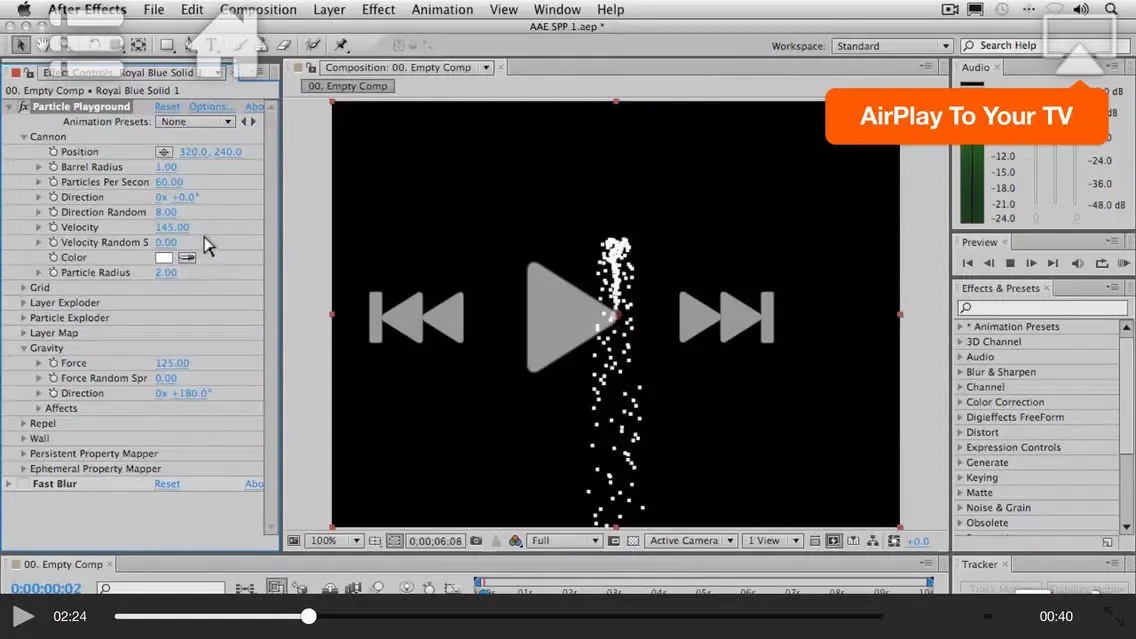Viewport: 1136px width, 639px height.
Task: Select the Roto Brush tool
Action: (313, 45)
